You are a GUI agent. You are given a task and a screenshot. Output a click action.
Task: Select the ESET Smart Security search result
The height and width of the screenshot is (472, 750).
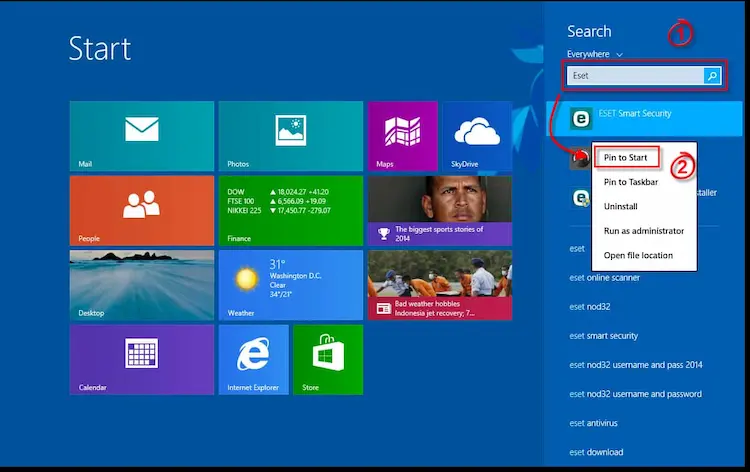(x=644, y=118)
